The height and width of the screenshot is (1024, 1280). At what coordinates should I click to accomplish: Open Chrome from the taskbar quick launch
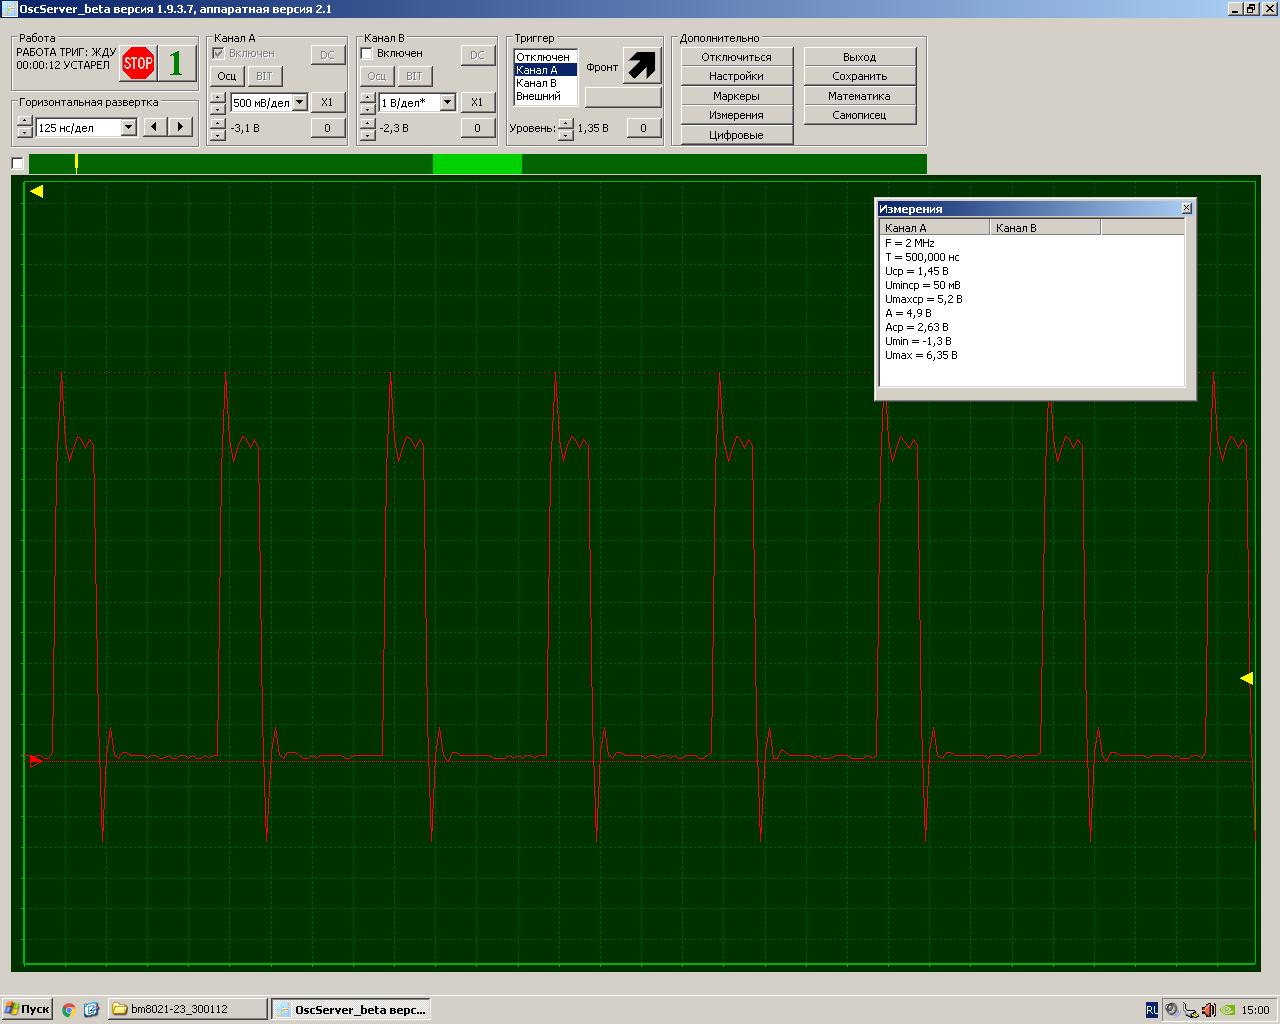[x=69, y=1009]
